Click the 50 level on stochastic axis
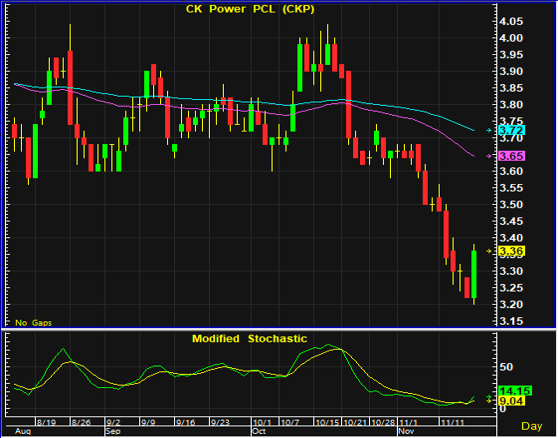The image size is (558, 438). [x=506, y=367]
